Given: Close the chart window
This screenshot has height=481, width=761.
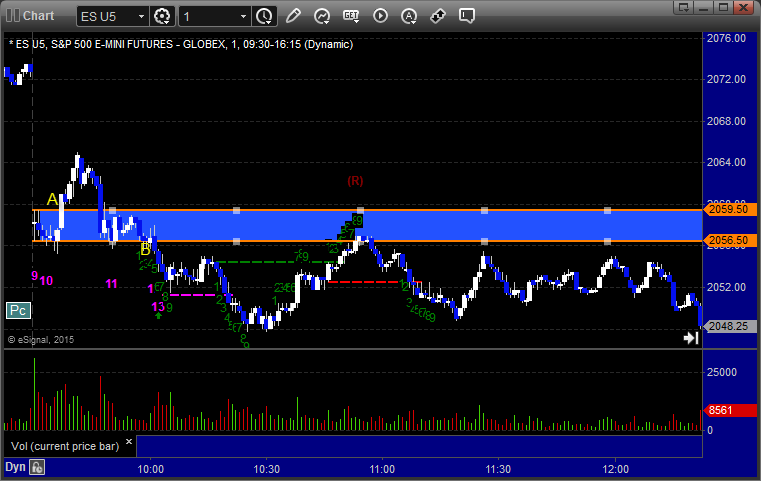Looking at the screenshot, I should tap(743, 7).
